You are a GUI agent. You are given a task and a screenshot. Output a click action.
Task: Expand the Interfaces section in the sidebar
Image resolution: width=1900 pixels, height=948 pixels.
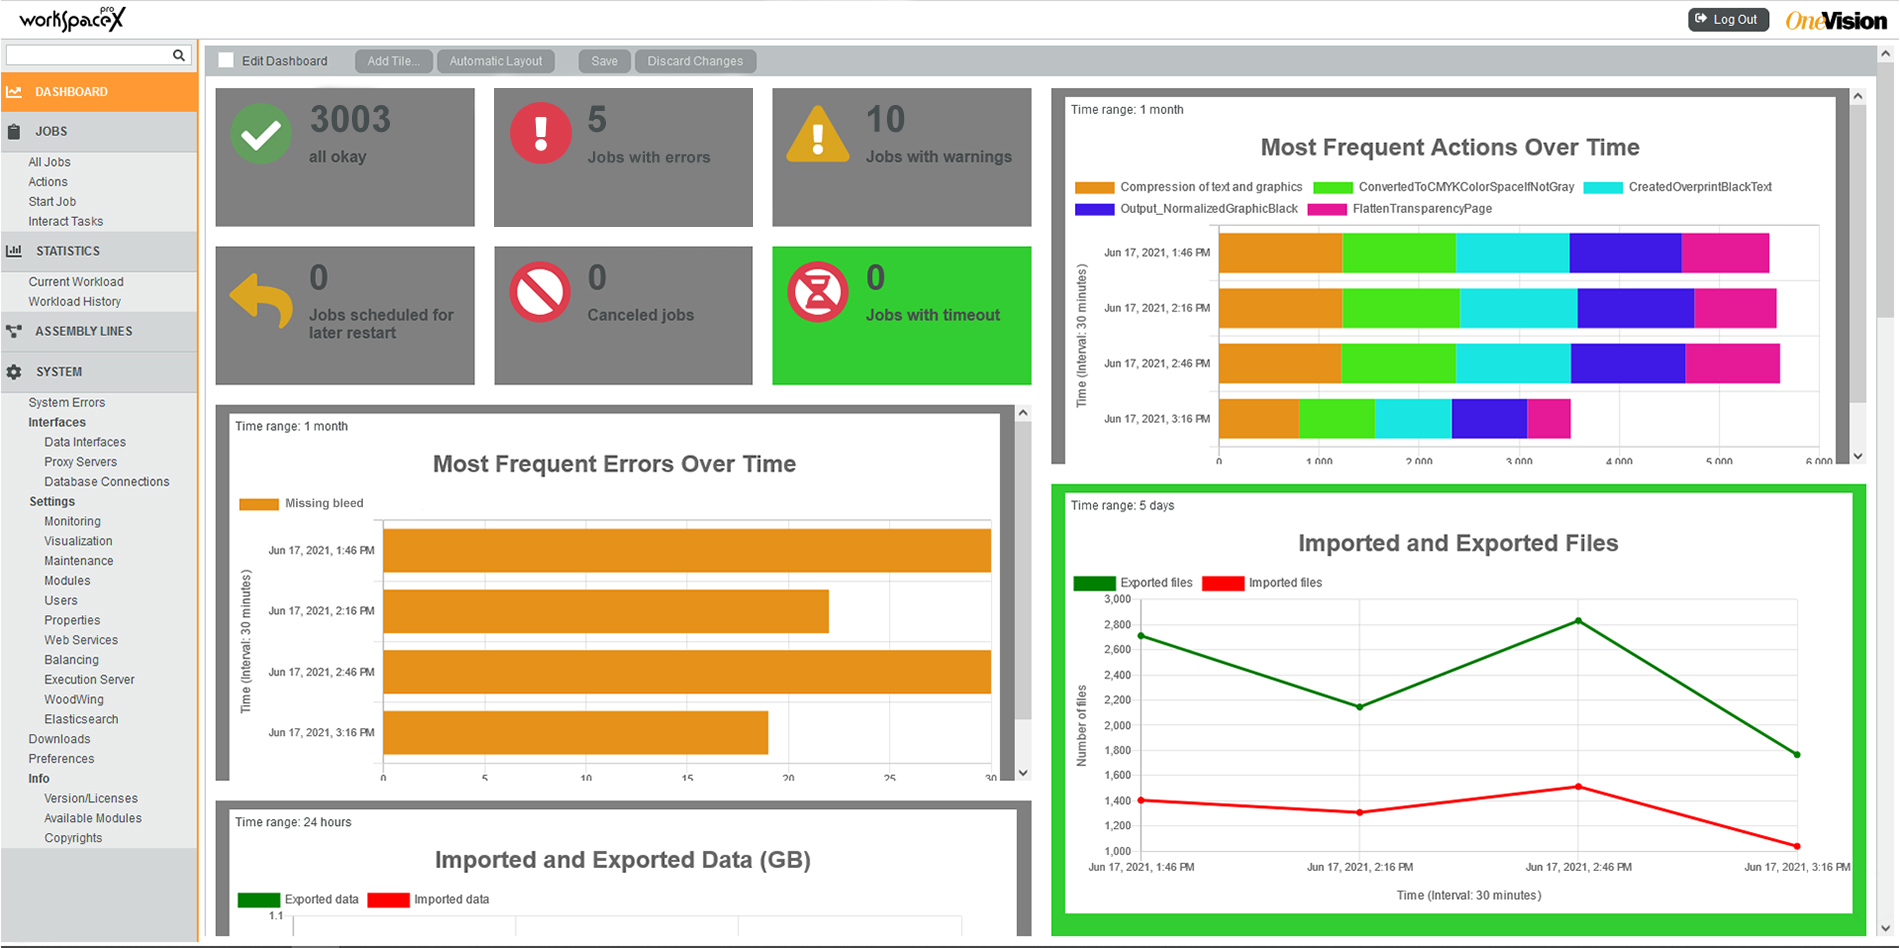click(x=56, y=422)
